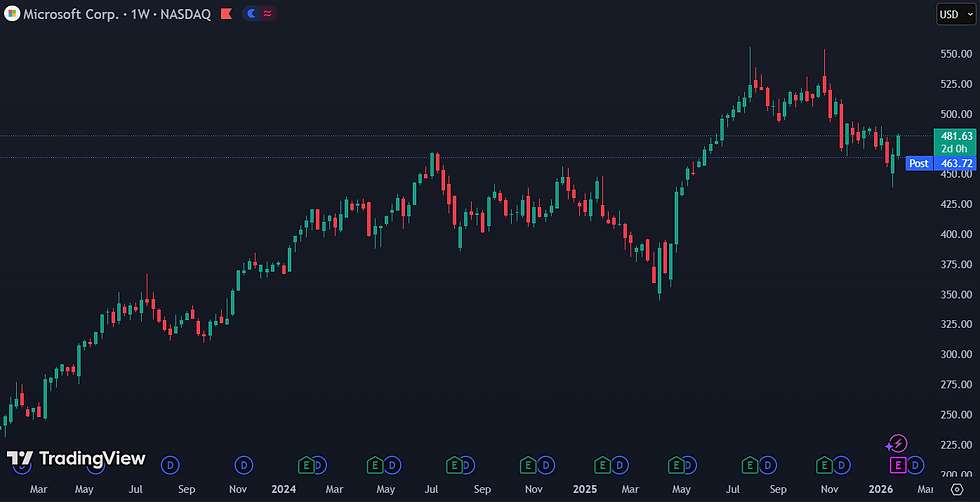Click the 2025 year label on time axis

click(x=584, y=489)
